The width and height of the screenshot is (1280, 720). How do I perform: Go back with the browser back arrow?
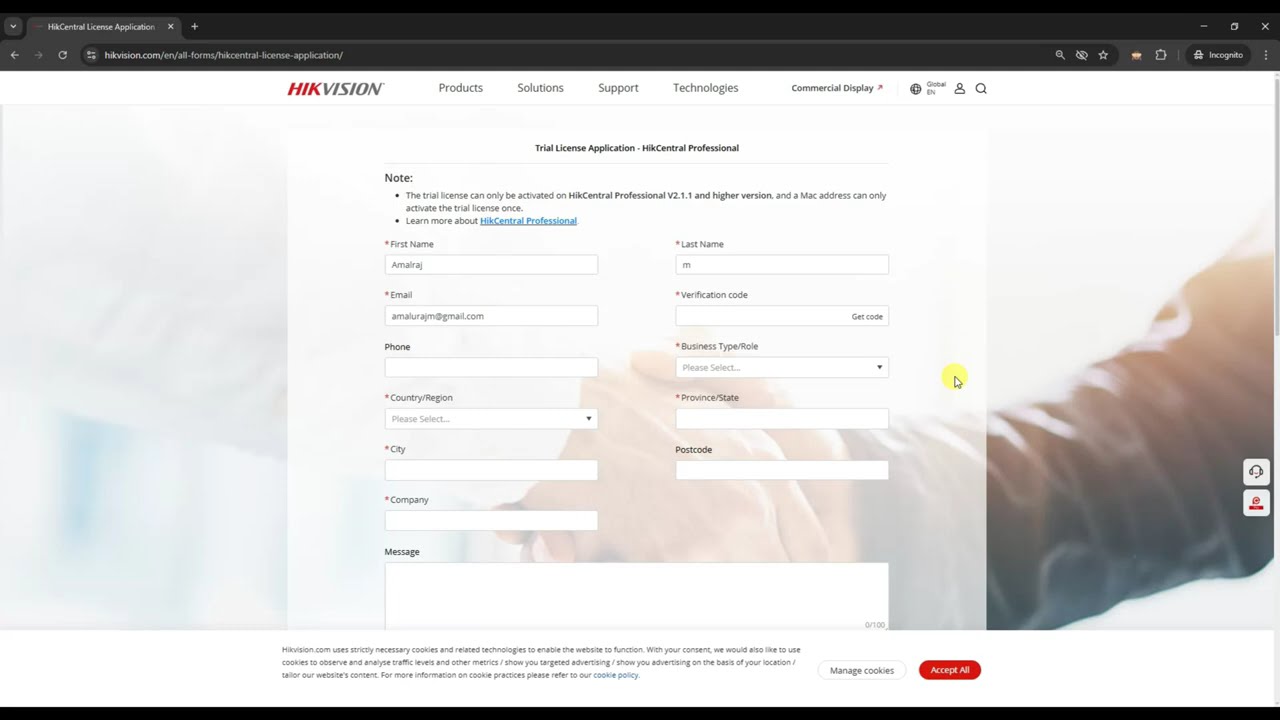(15, 55)
